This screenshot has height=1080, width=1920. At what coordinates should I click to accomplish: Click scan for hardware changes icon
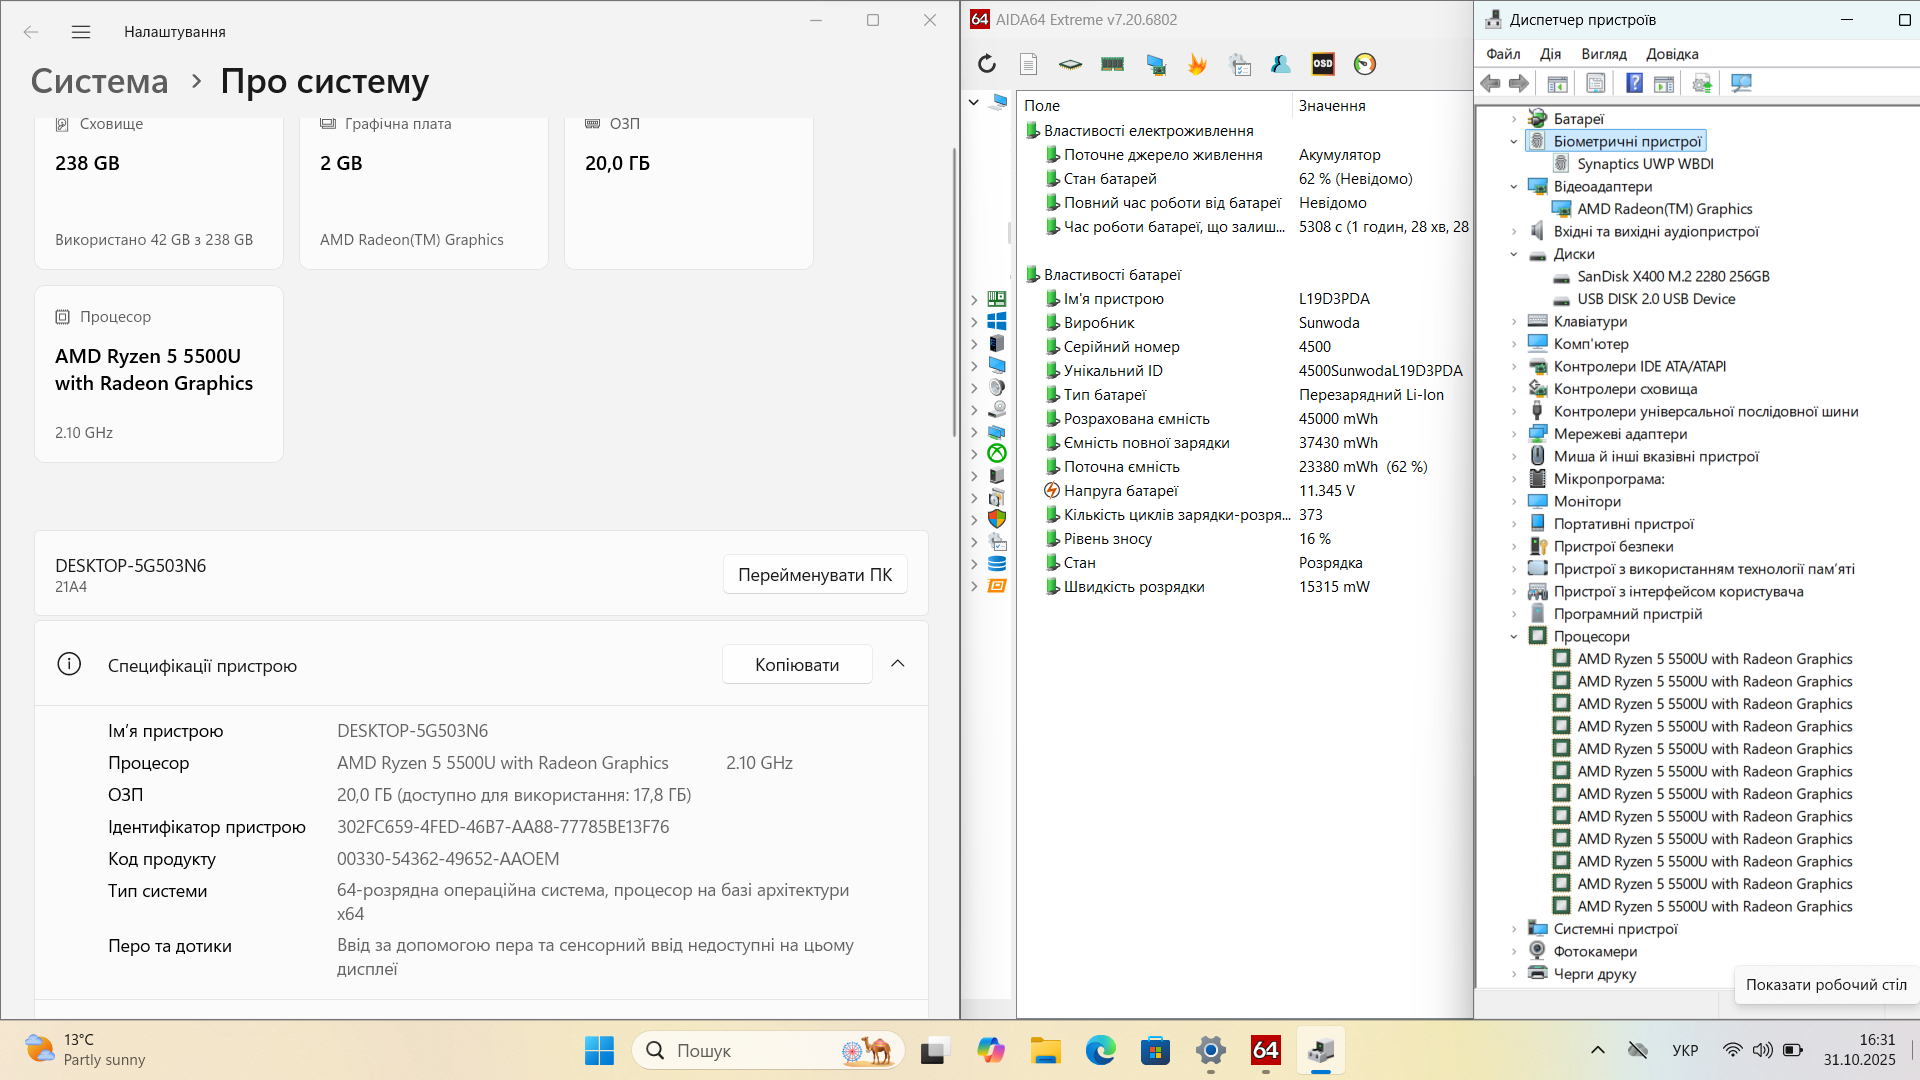pyautogui.click(x=1741, y=83)
